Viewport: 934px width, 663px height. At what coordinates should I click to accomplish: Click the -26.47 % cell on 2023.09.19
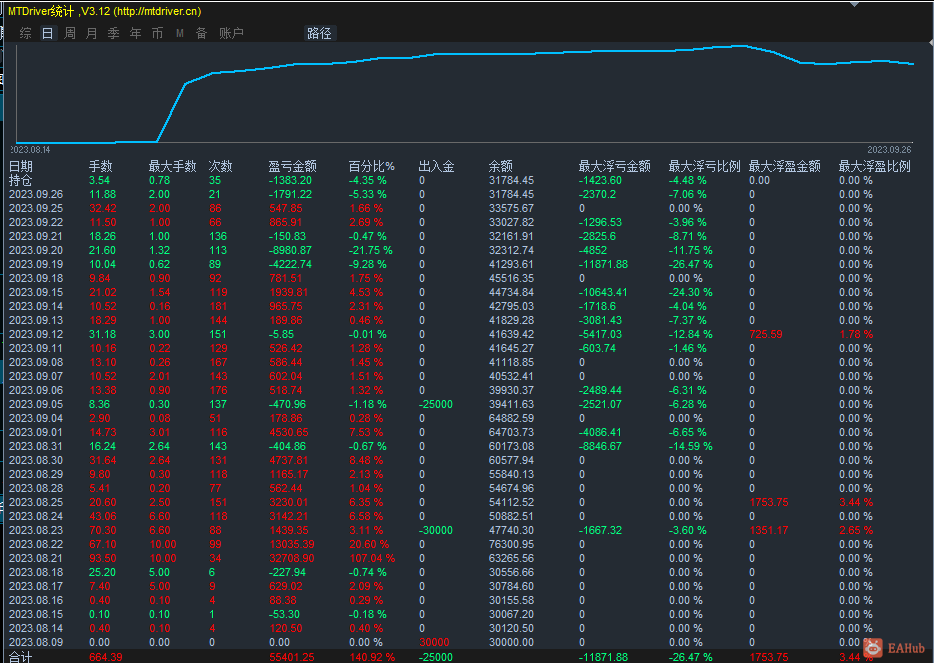pyautogui.click(x=690, y=264)
